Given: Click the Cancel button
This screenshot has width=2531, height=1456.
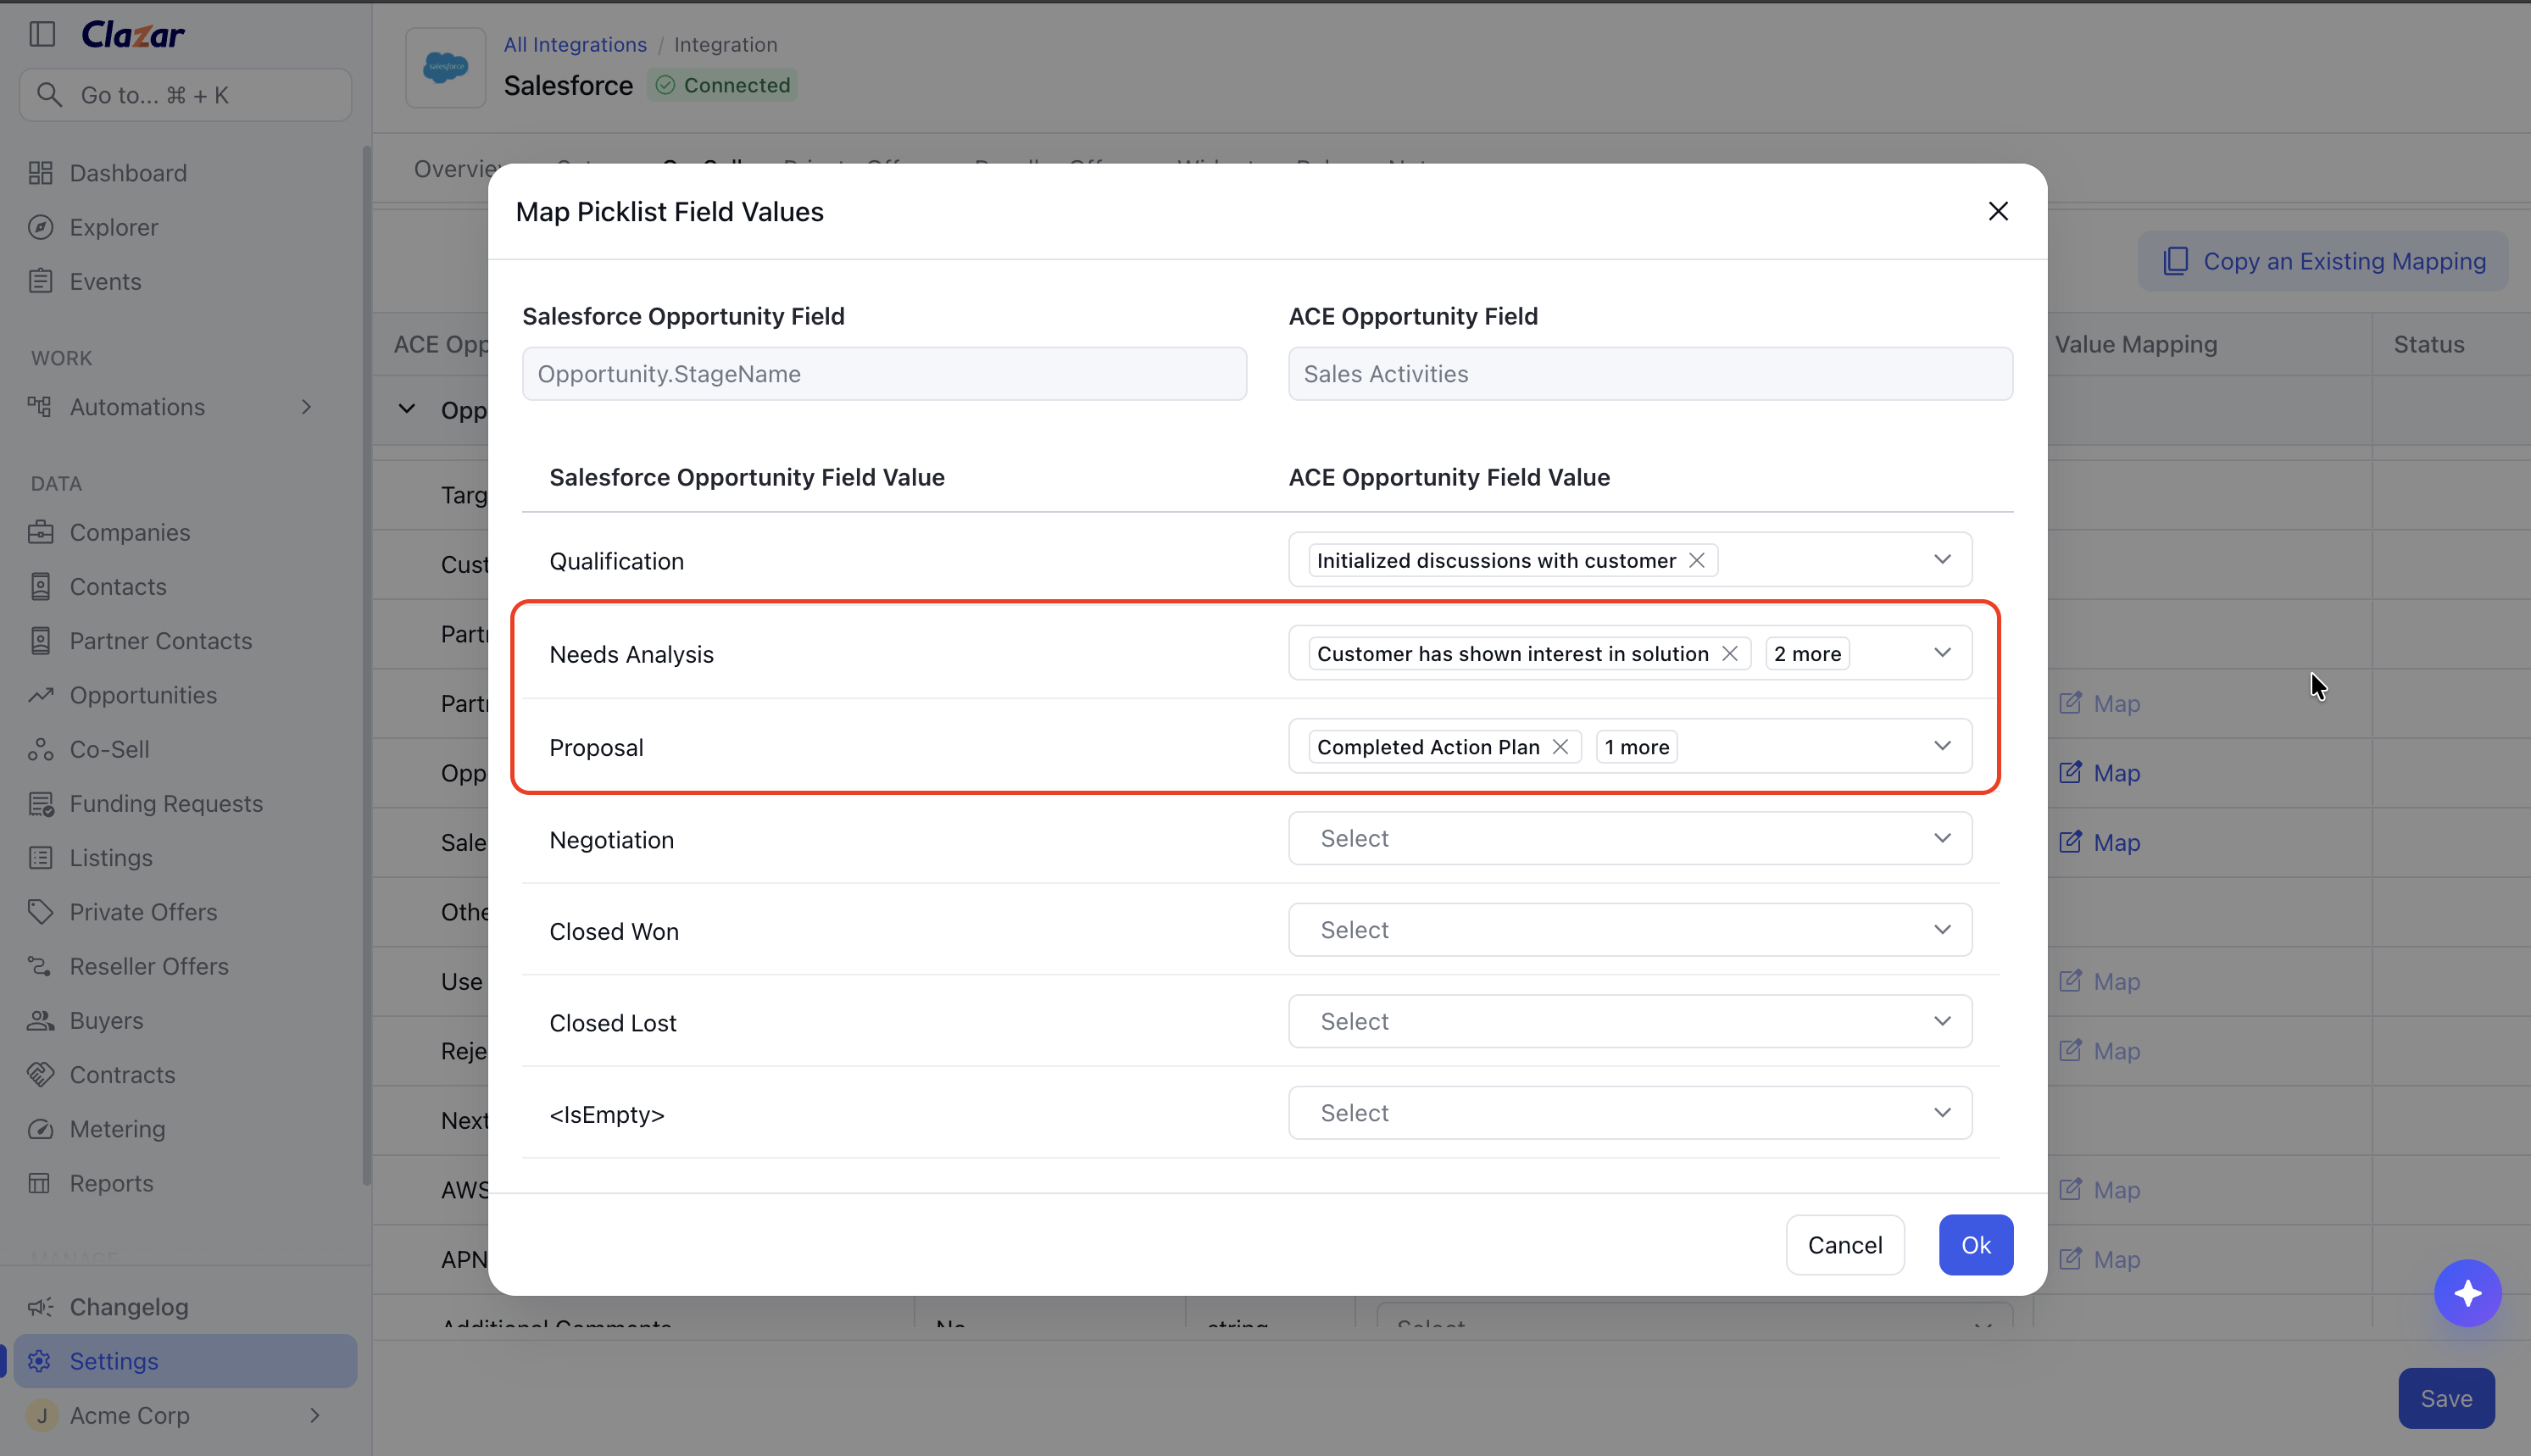Looking at the screenshot, I should [x=1845, y=1245].
